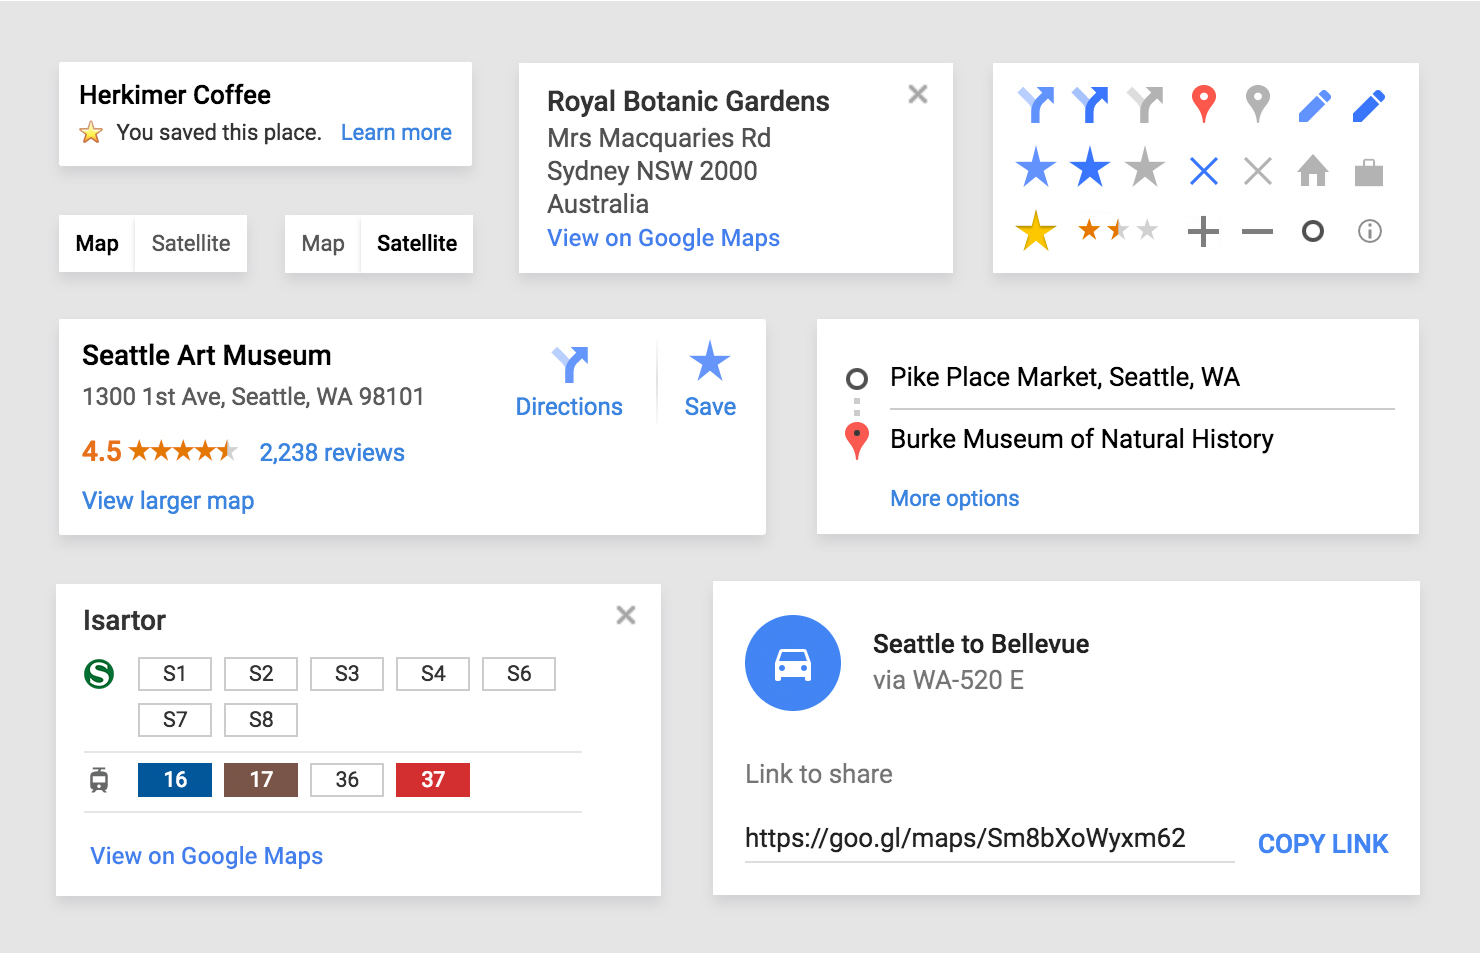Select non-bold Map tab next to bold Satellite

pyautogui.click(x=323, y=243)
